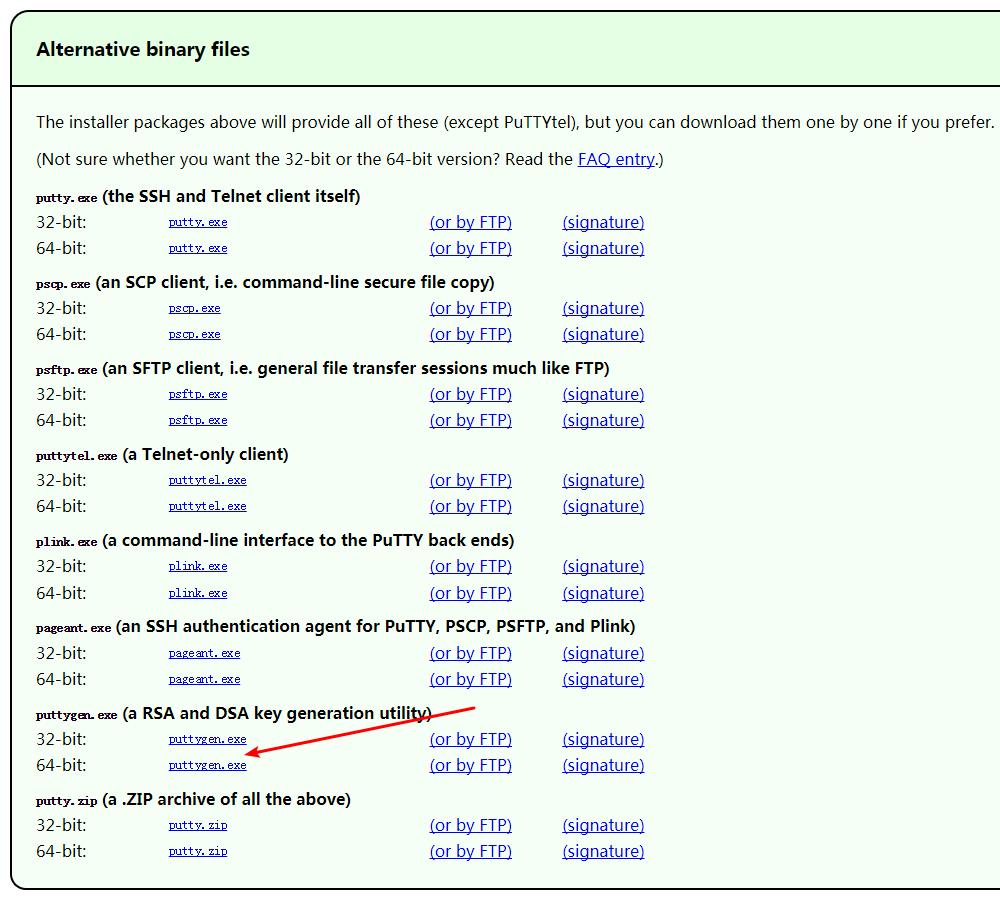Viewport: 1000px width, 900px height.
Task: Get 32-bit plink.exe by FTP
Action: point(471,567)
